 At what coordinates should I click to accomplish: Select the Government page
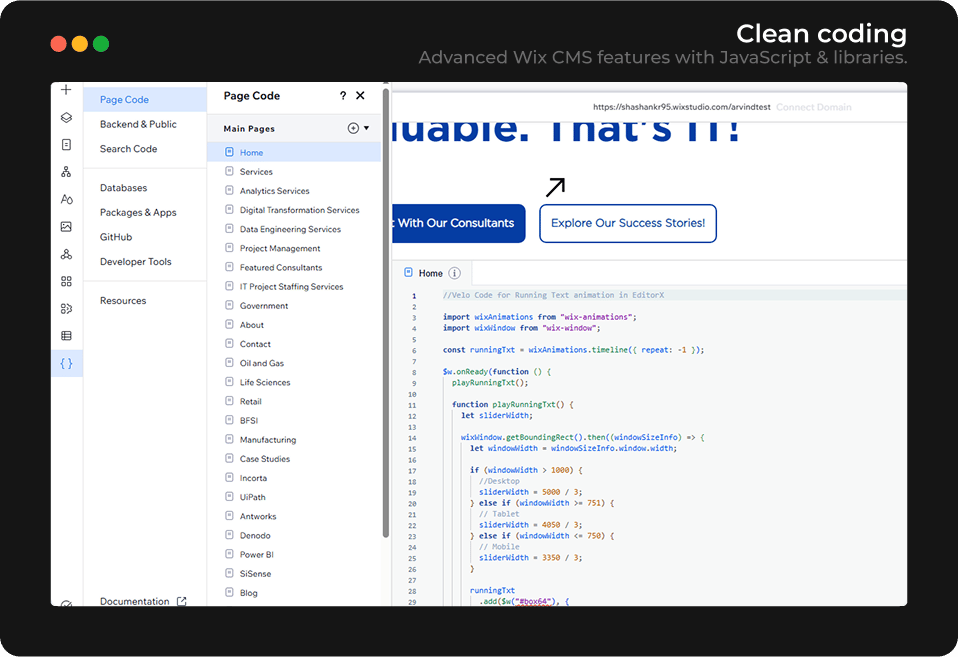294,306
